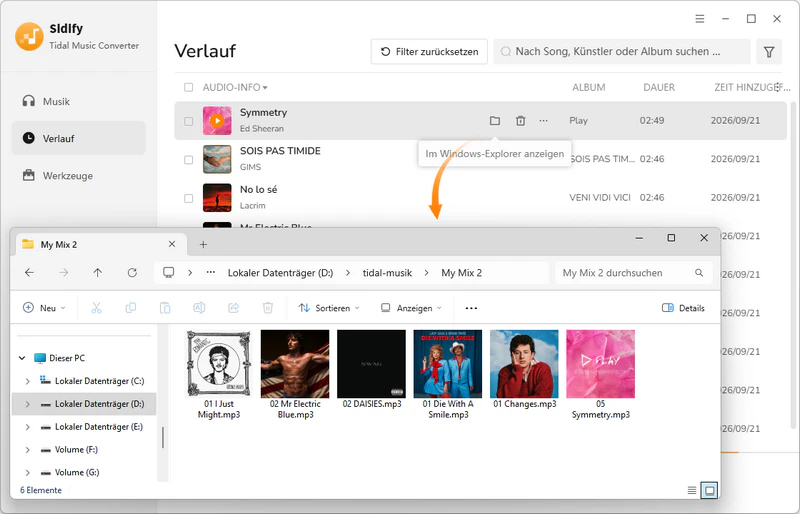Open the Werkzeuge section in sidebar
Viewport: 800px width, 514px height.
click(79, 176)
